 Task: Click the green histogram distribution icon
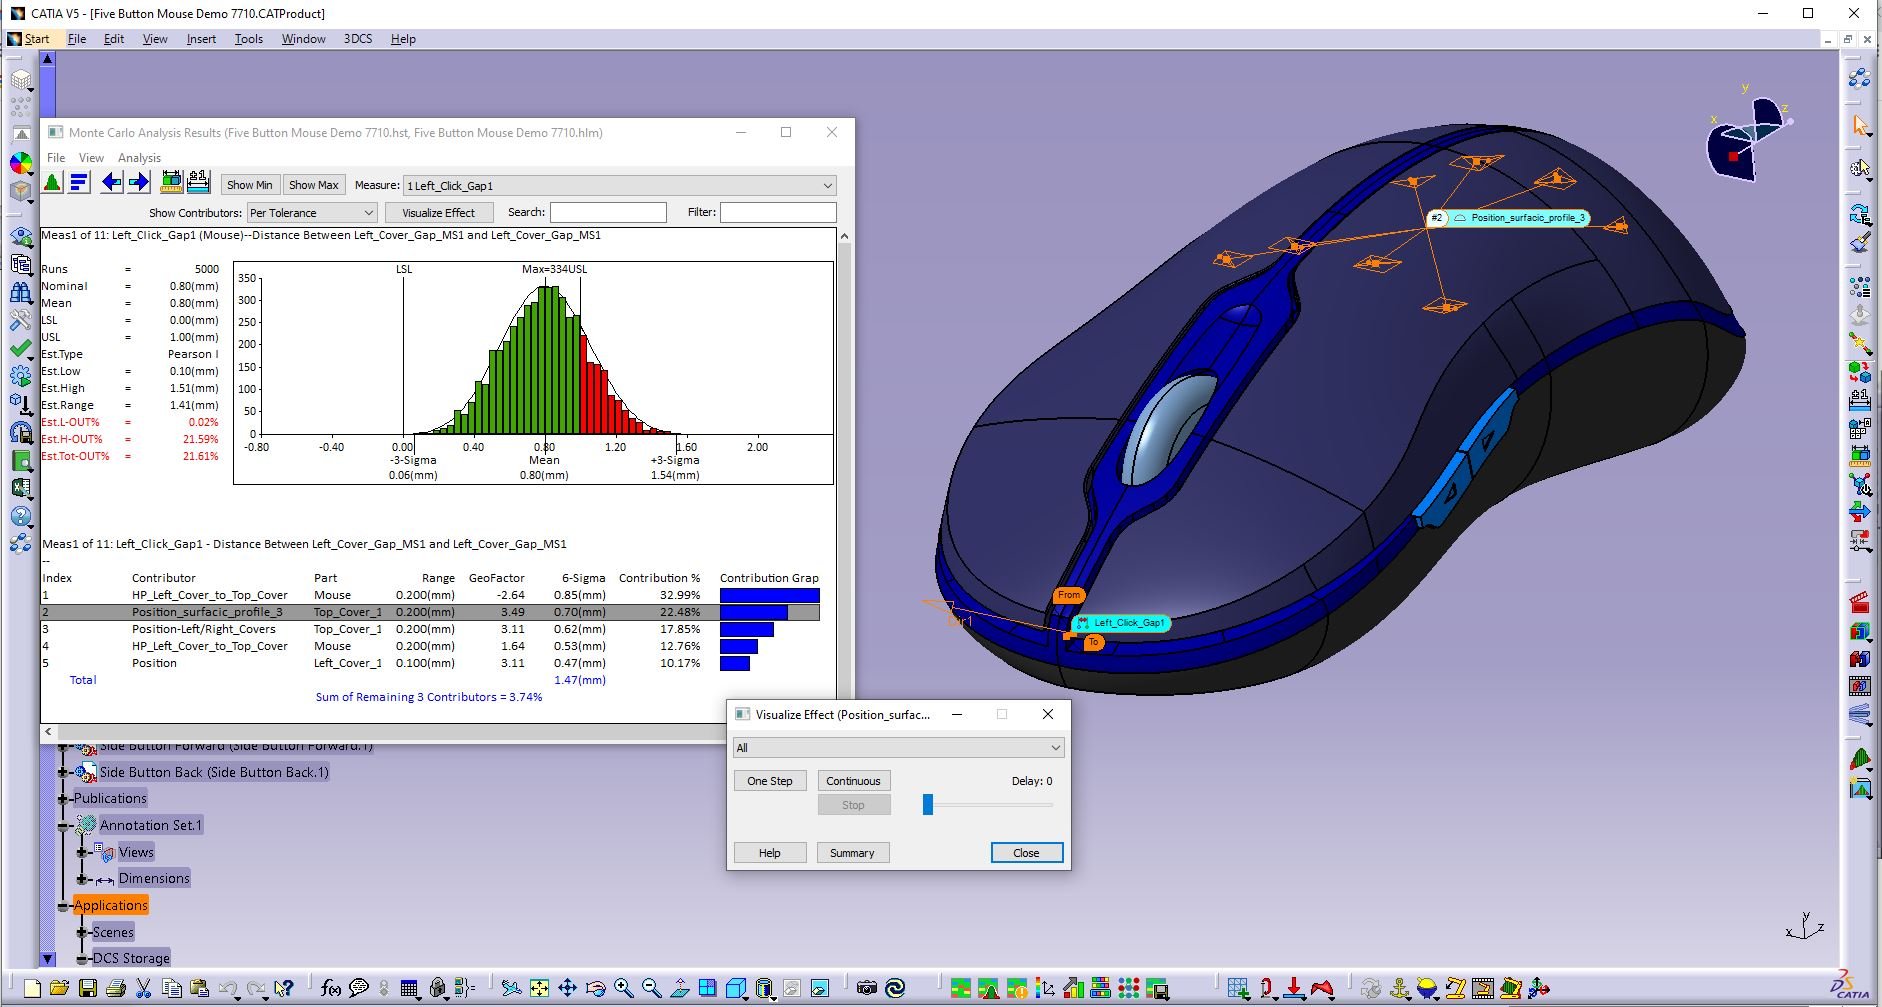[53, 182]
